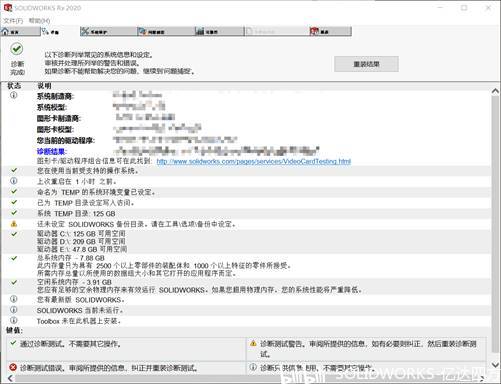
Task: Click the vertical scrollbar down arrow
Action: pyautogui.click(x=495, y=365)
